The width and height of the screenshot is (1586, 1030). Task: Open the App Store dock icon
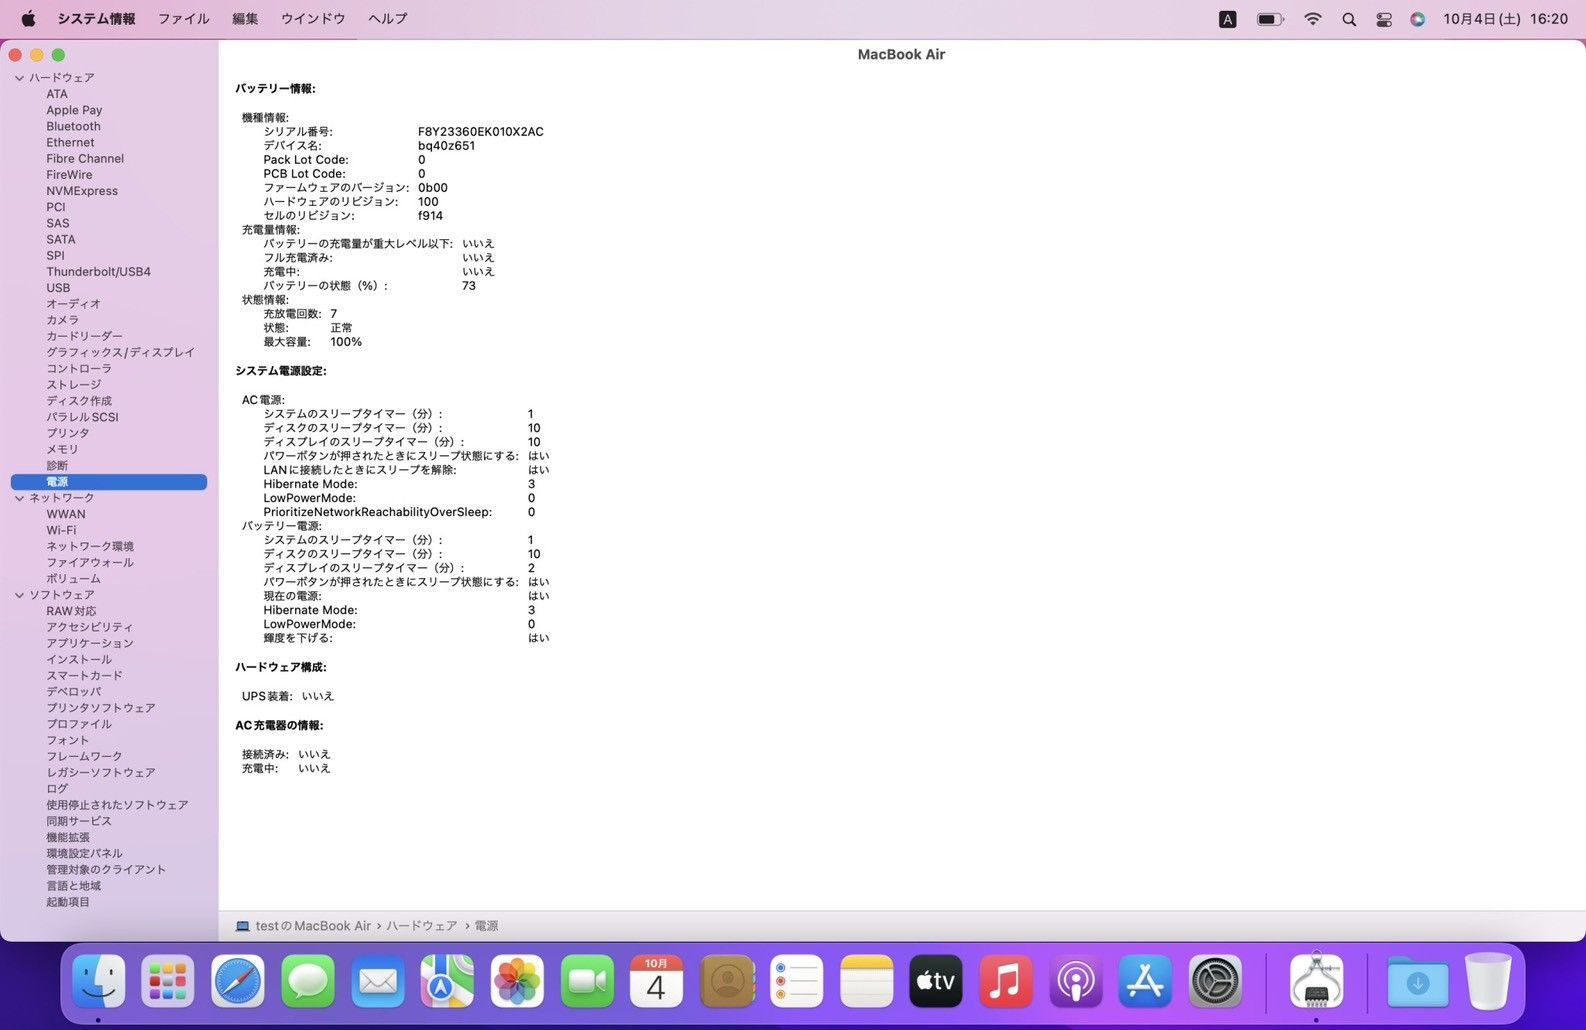1145,983
